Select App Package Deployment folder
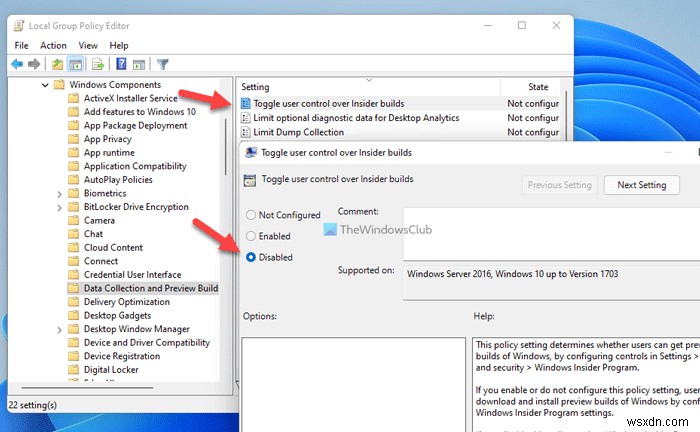The width and height of the screenshot is (700, 432). (135, 125)
